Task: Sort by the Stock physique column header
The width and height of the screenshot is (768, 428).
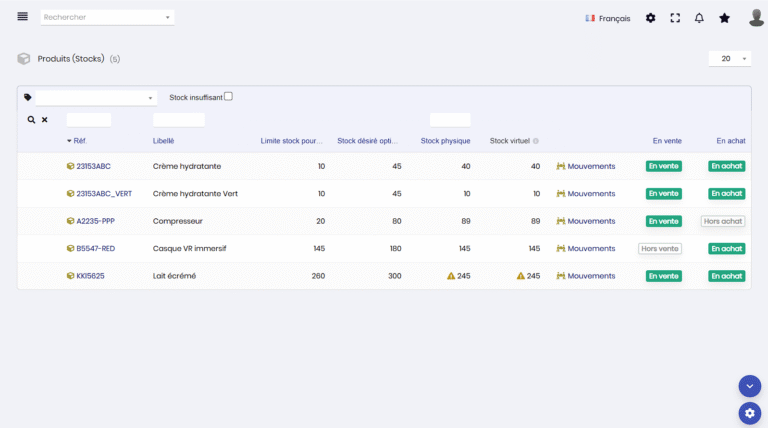Action: click(x=445, y=141)
